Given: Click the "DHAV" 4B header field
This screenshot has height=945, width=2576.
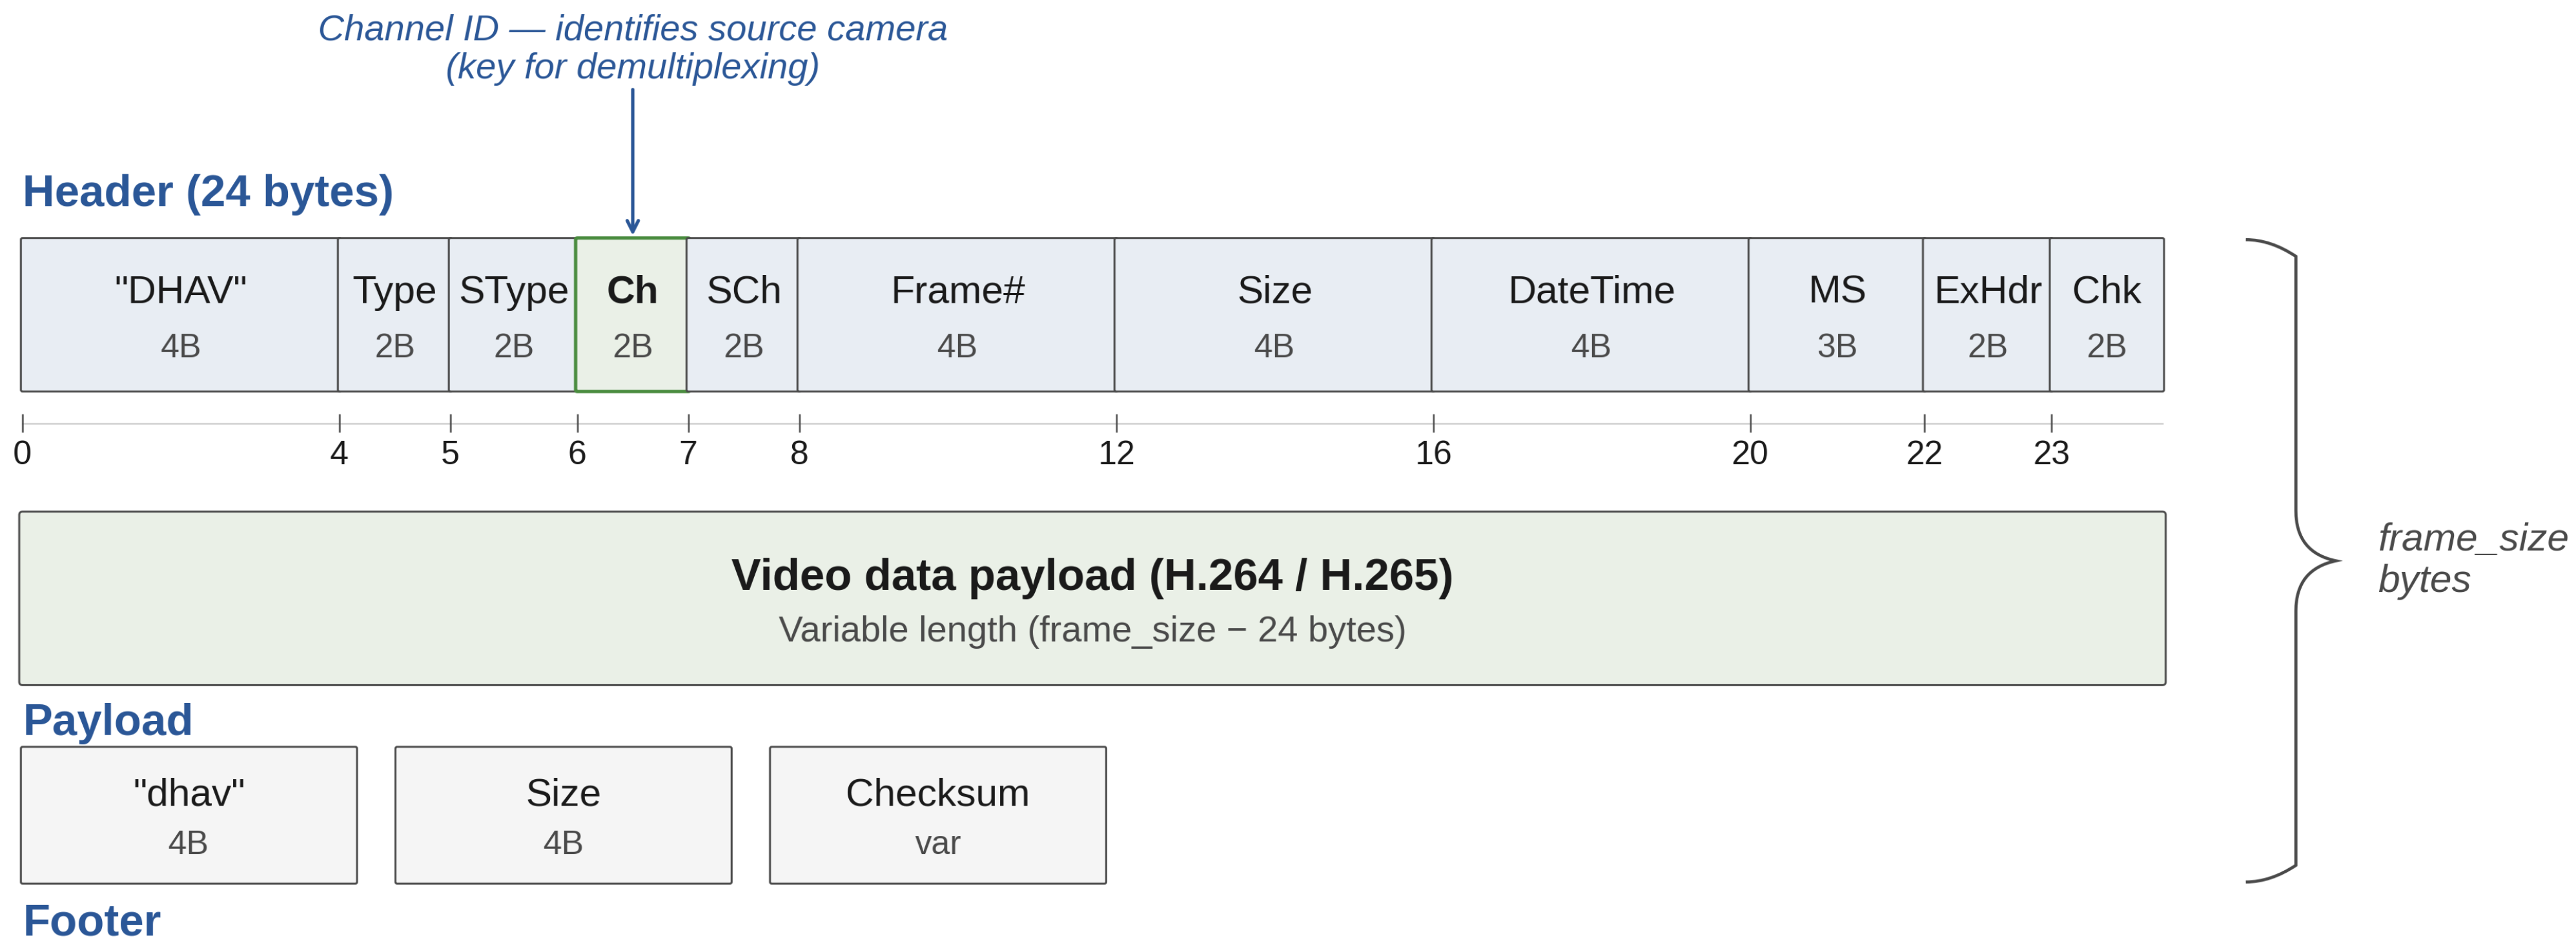Looking at the screenshot, I should point(180,314).
